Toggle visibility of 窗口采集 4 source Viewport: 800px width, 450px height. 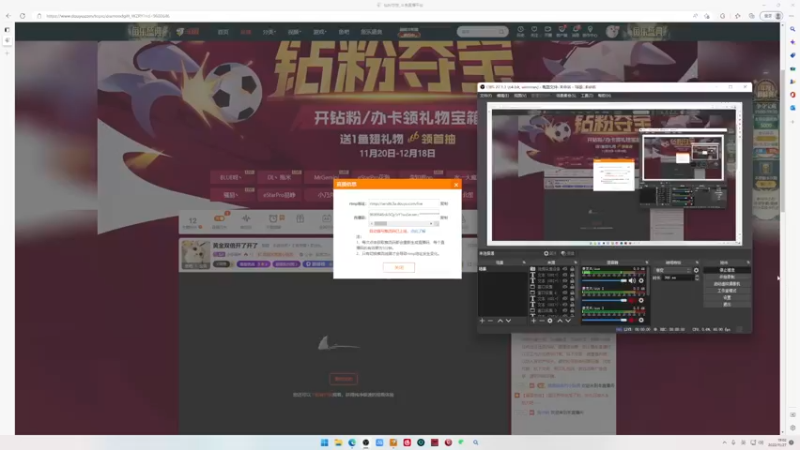click(x=565, y=292)
